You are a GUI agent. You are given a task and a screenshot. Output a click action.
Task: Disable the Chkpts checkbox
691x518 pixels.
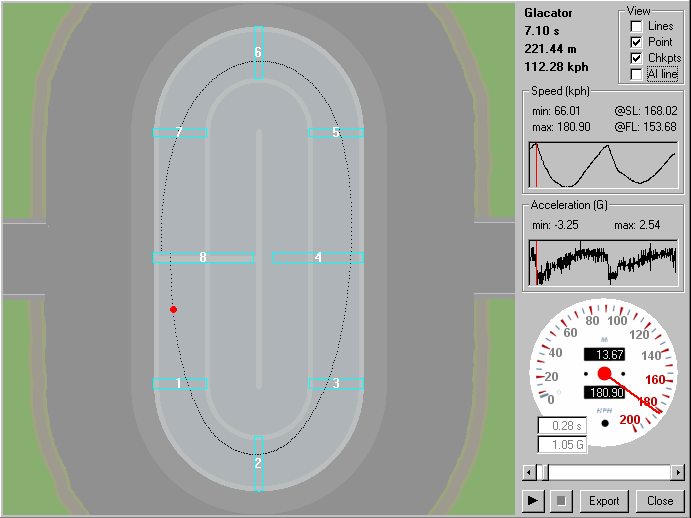636,58
